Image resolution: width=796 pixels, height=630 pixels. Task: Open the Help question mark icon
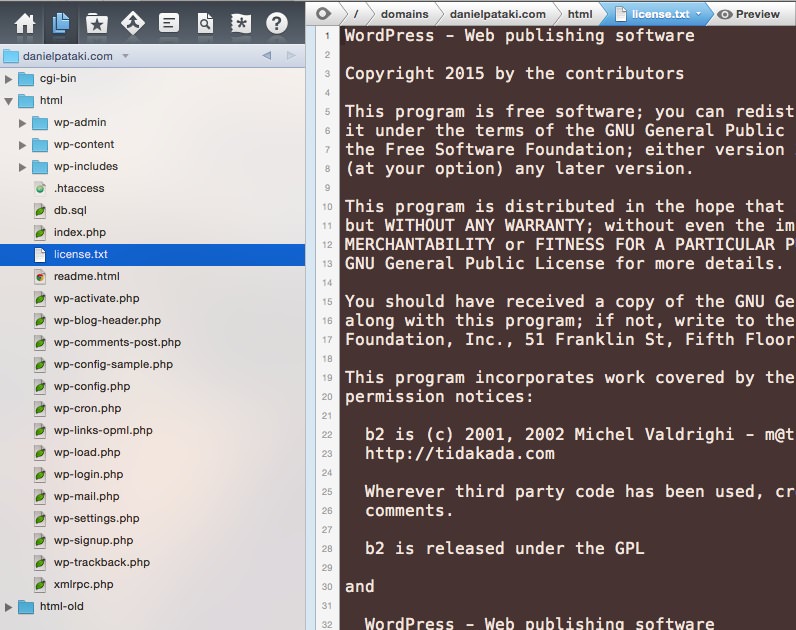277,23
